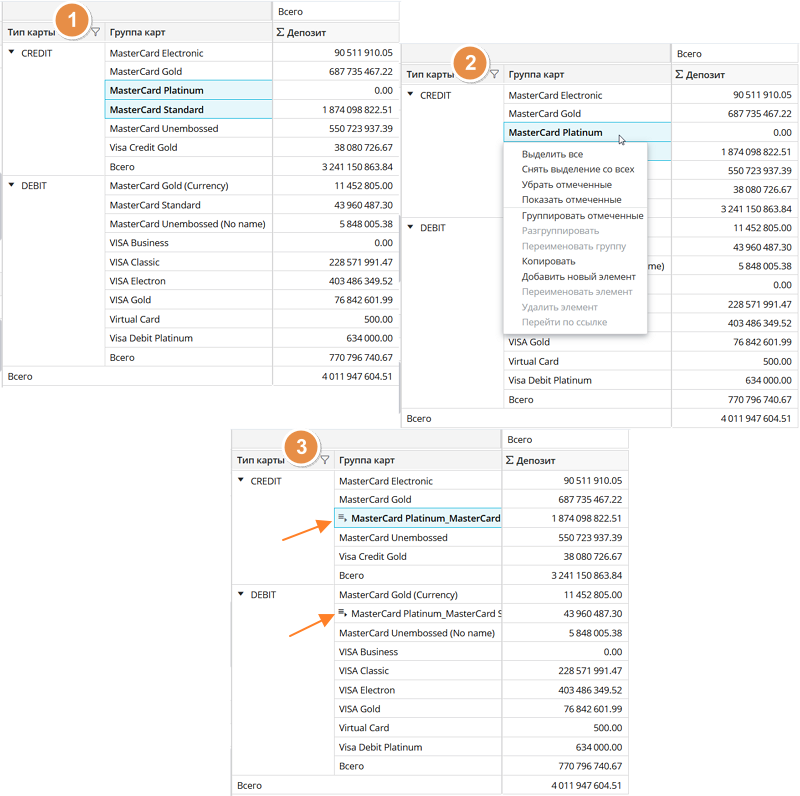Click the sigma Депозит header in table 1
Viewport: 800px width, 796px height.
[x=335, y=33]
